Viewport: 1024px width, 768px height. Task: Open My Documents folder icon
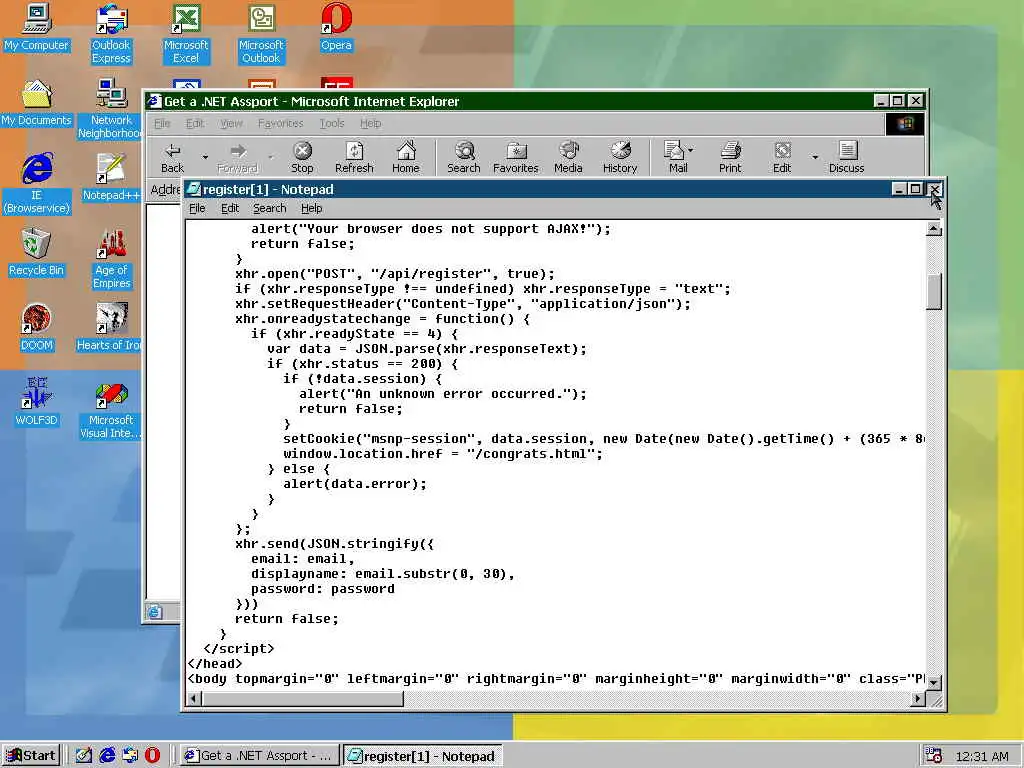[36, 103]
